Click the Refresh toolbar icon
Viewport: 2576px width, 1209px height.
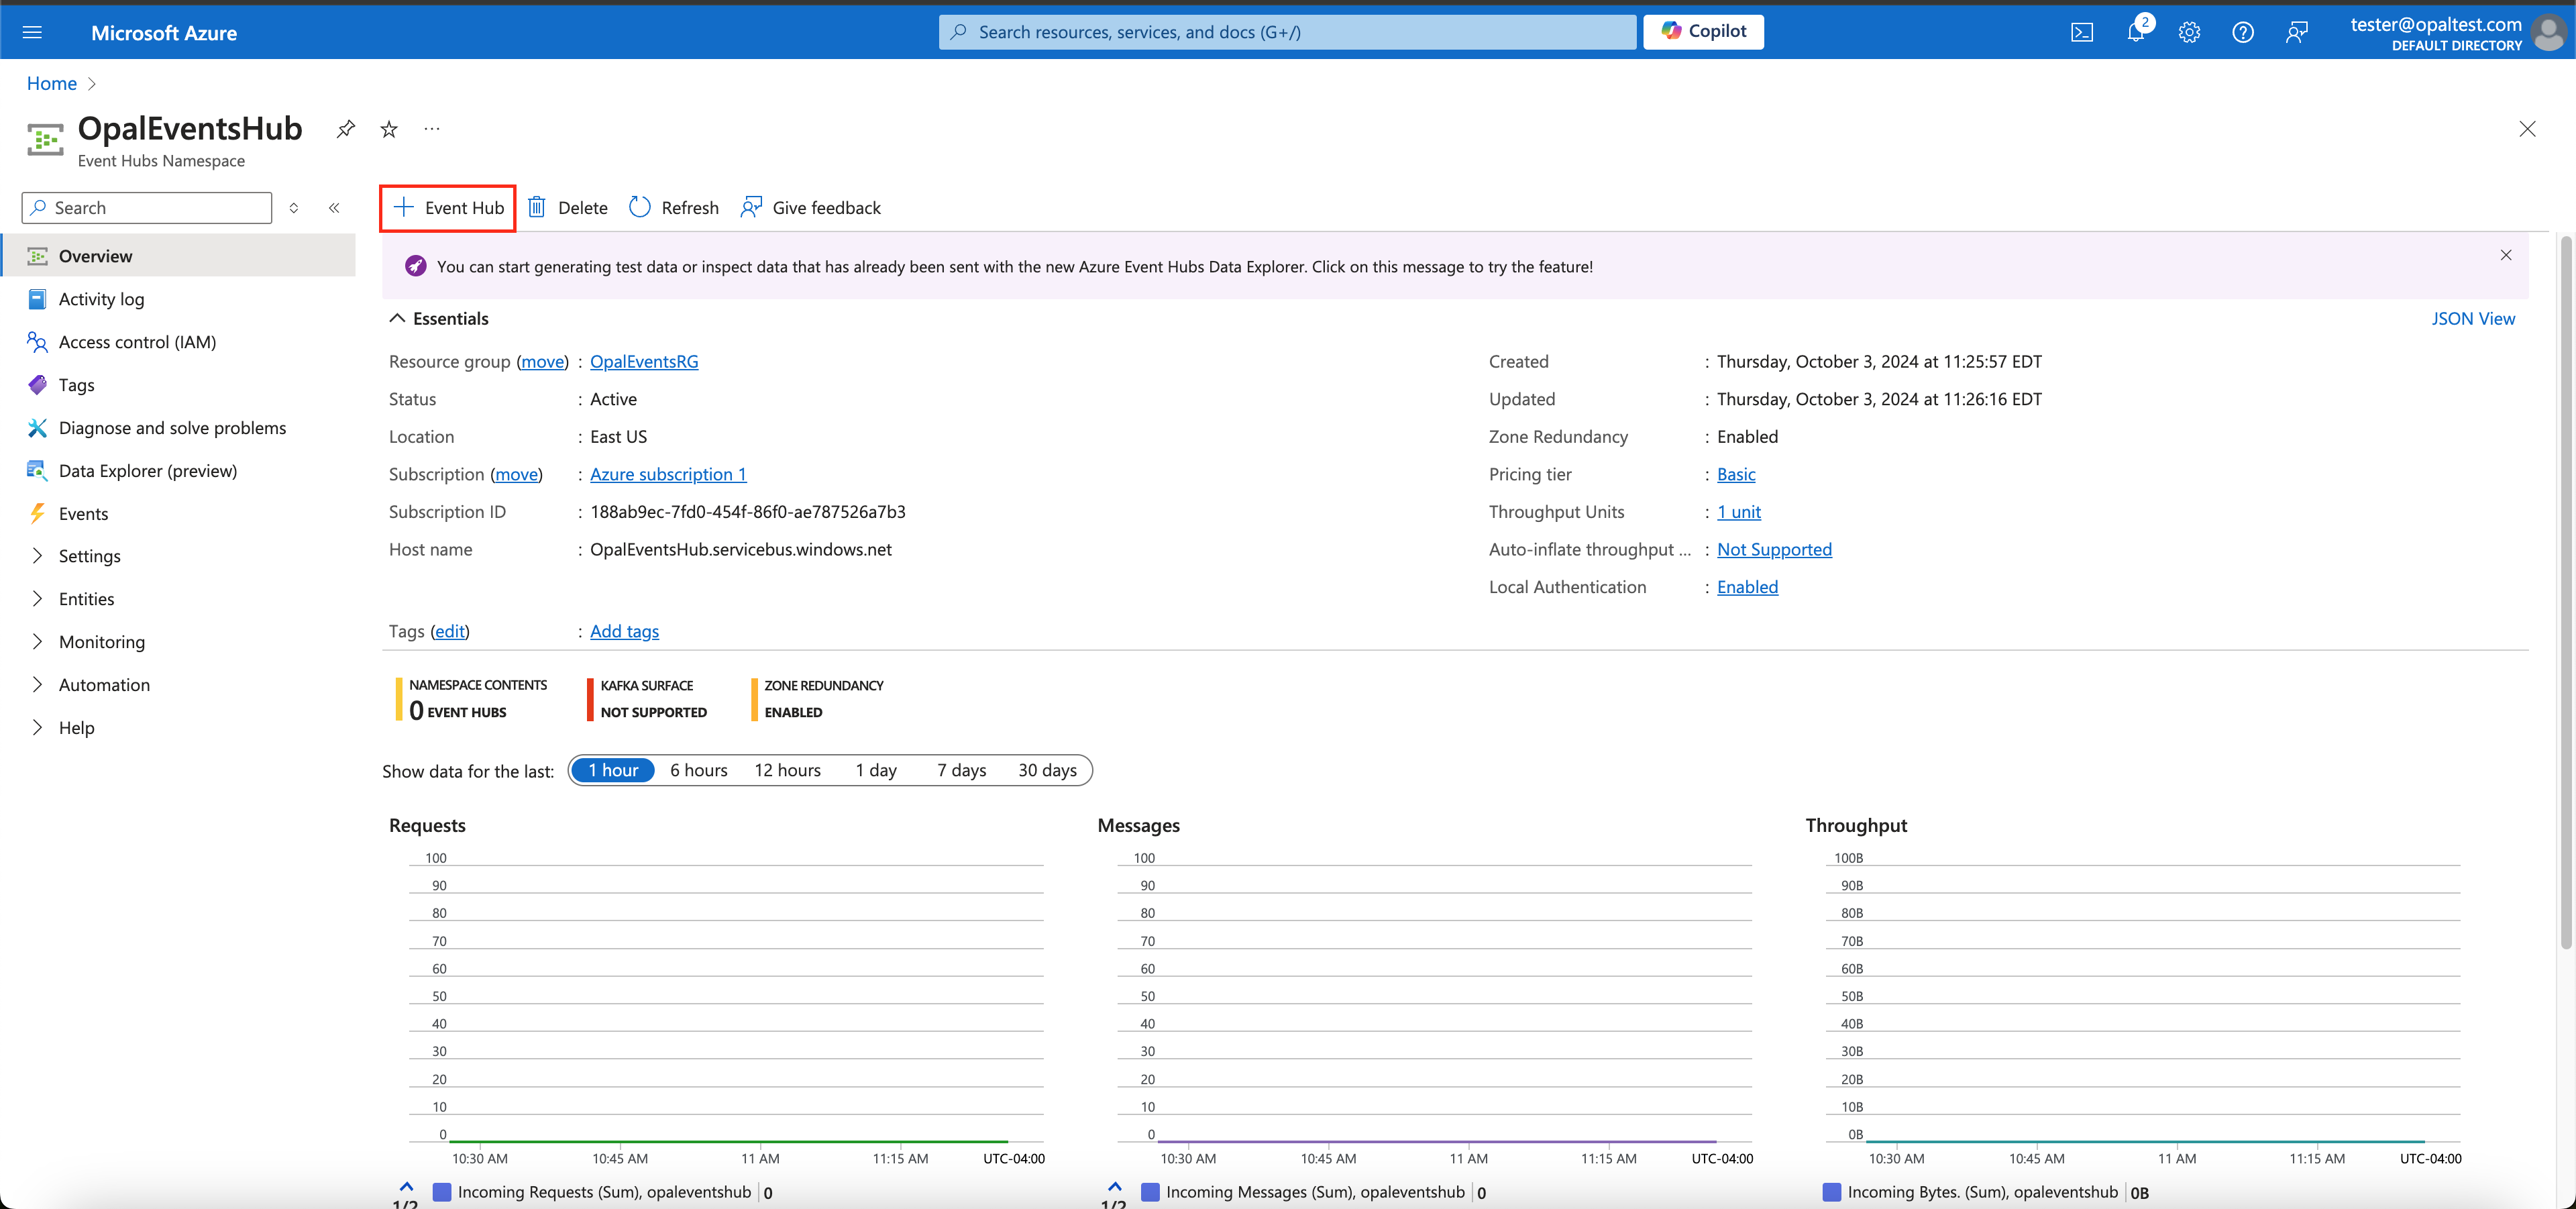point(640,207)
